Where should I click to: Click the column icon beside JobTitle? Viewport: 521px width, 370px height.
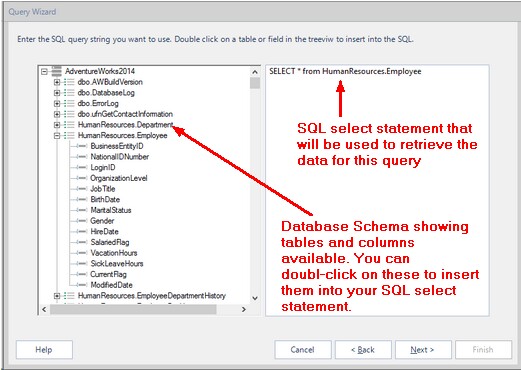pos(82,189)
